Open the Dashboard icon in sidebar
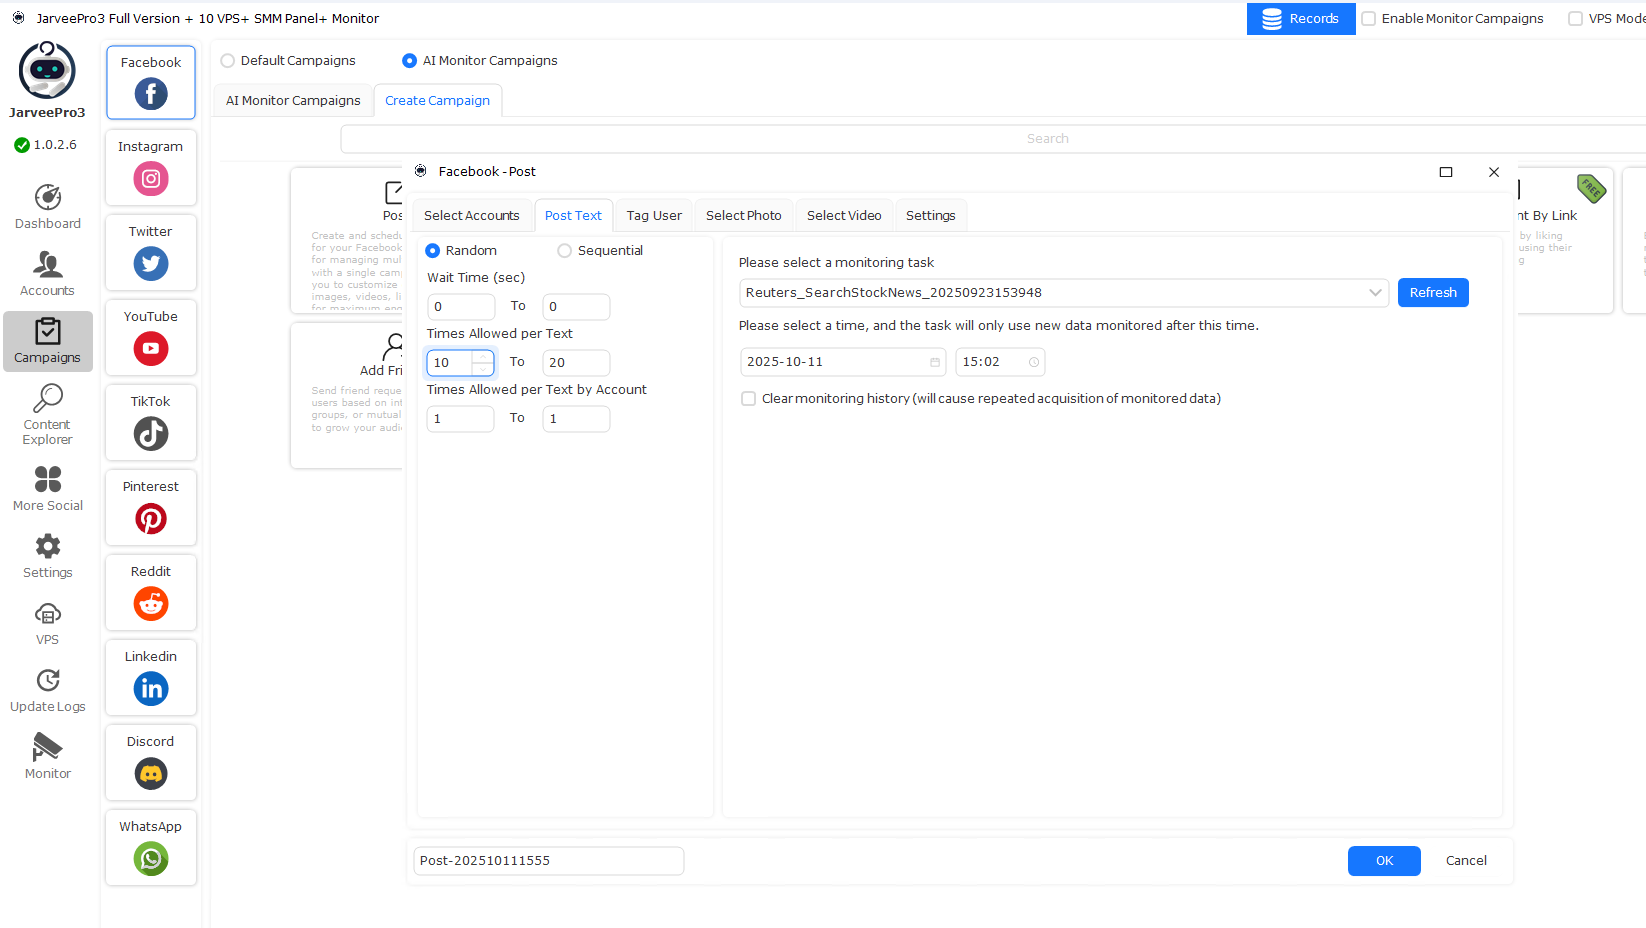The image size is (1646, 928). 47,198
